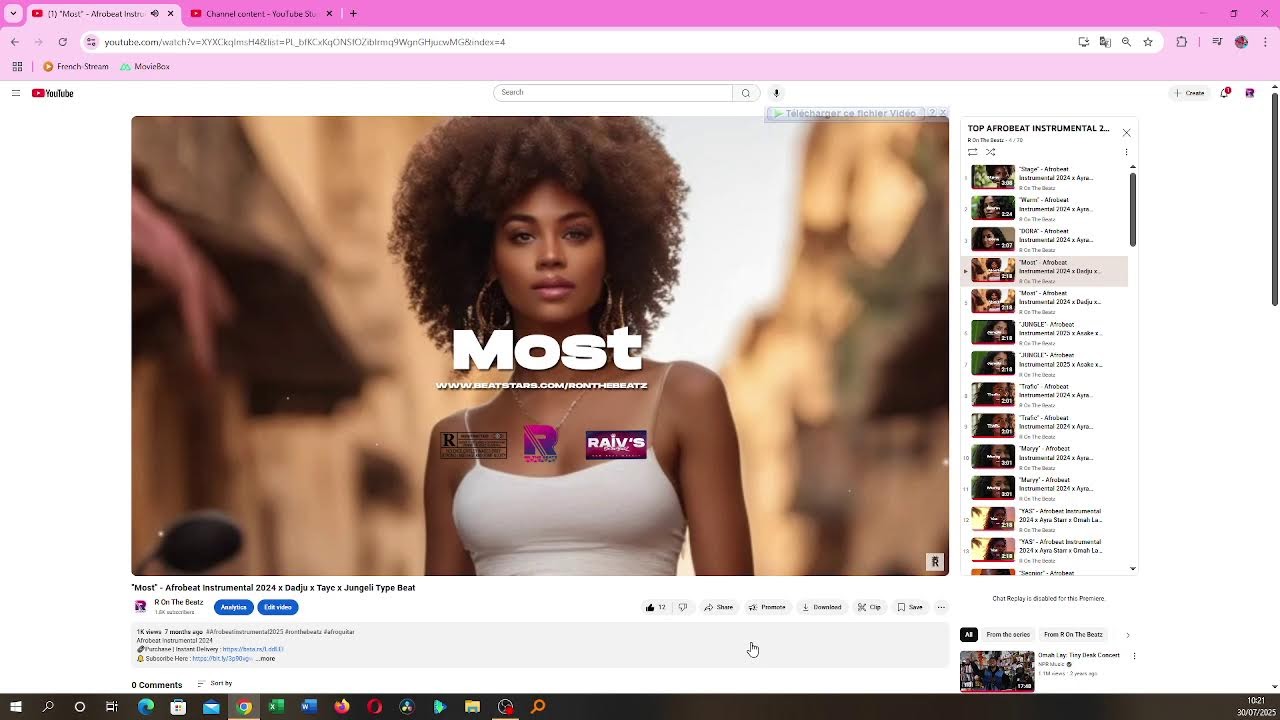
Task: Switch to Channel content YouTube Studio tab
Action: (261, 14)
